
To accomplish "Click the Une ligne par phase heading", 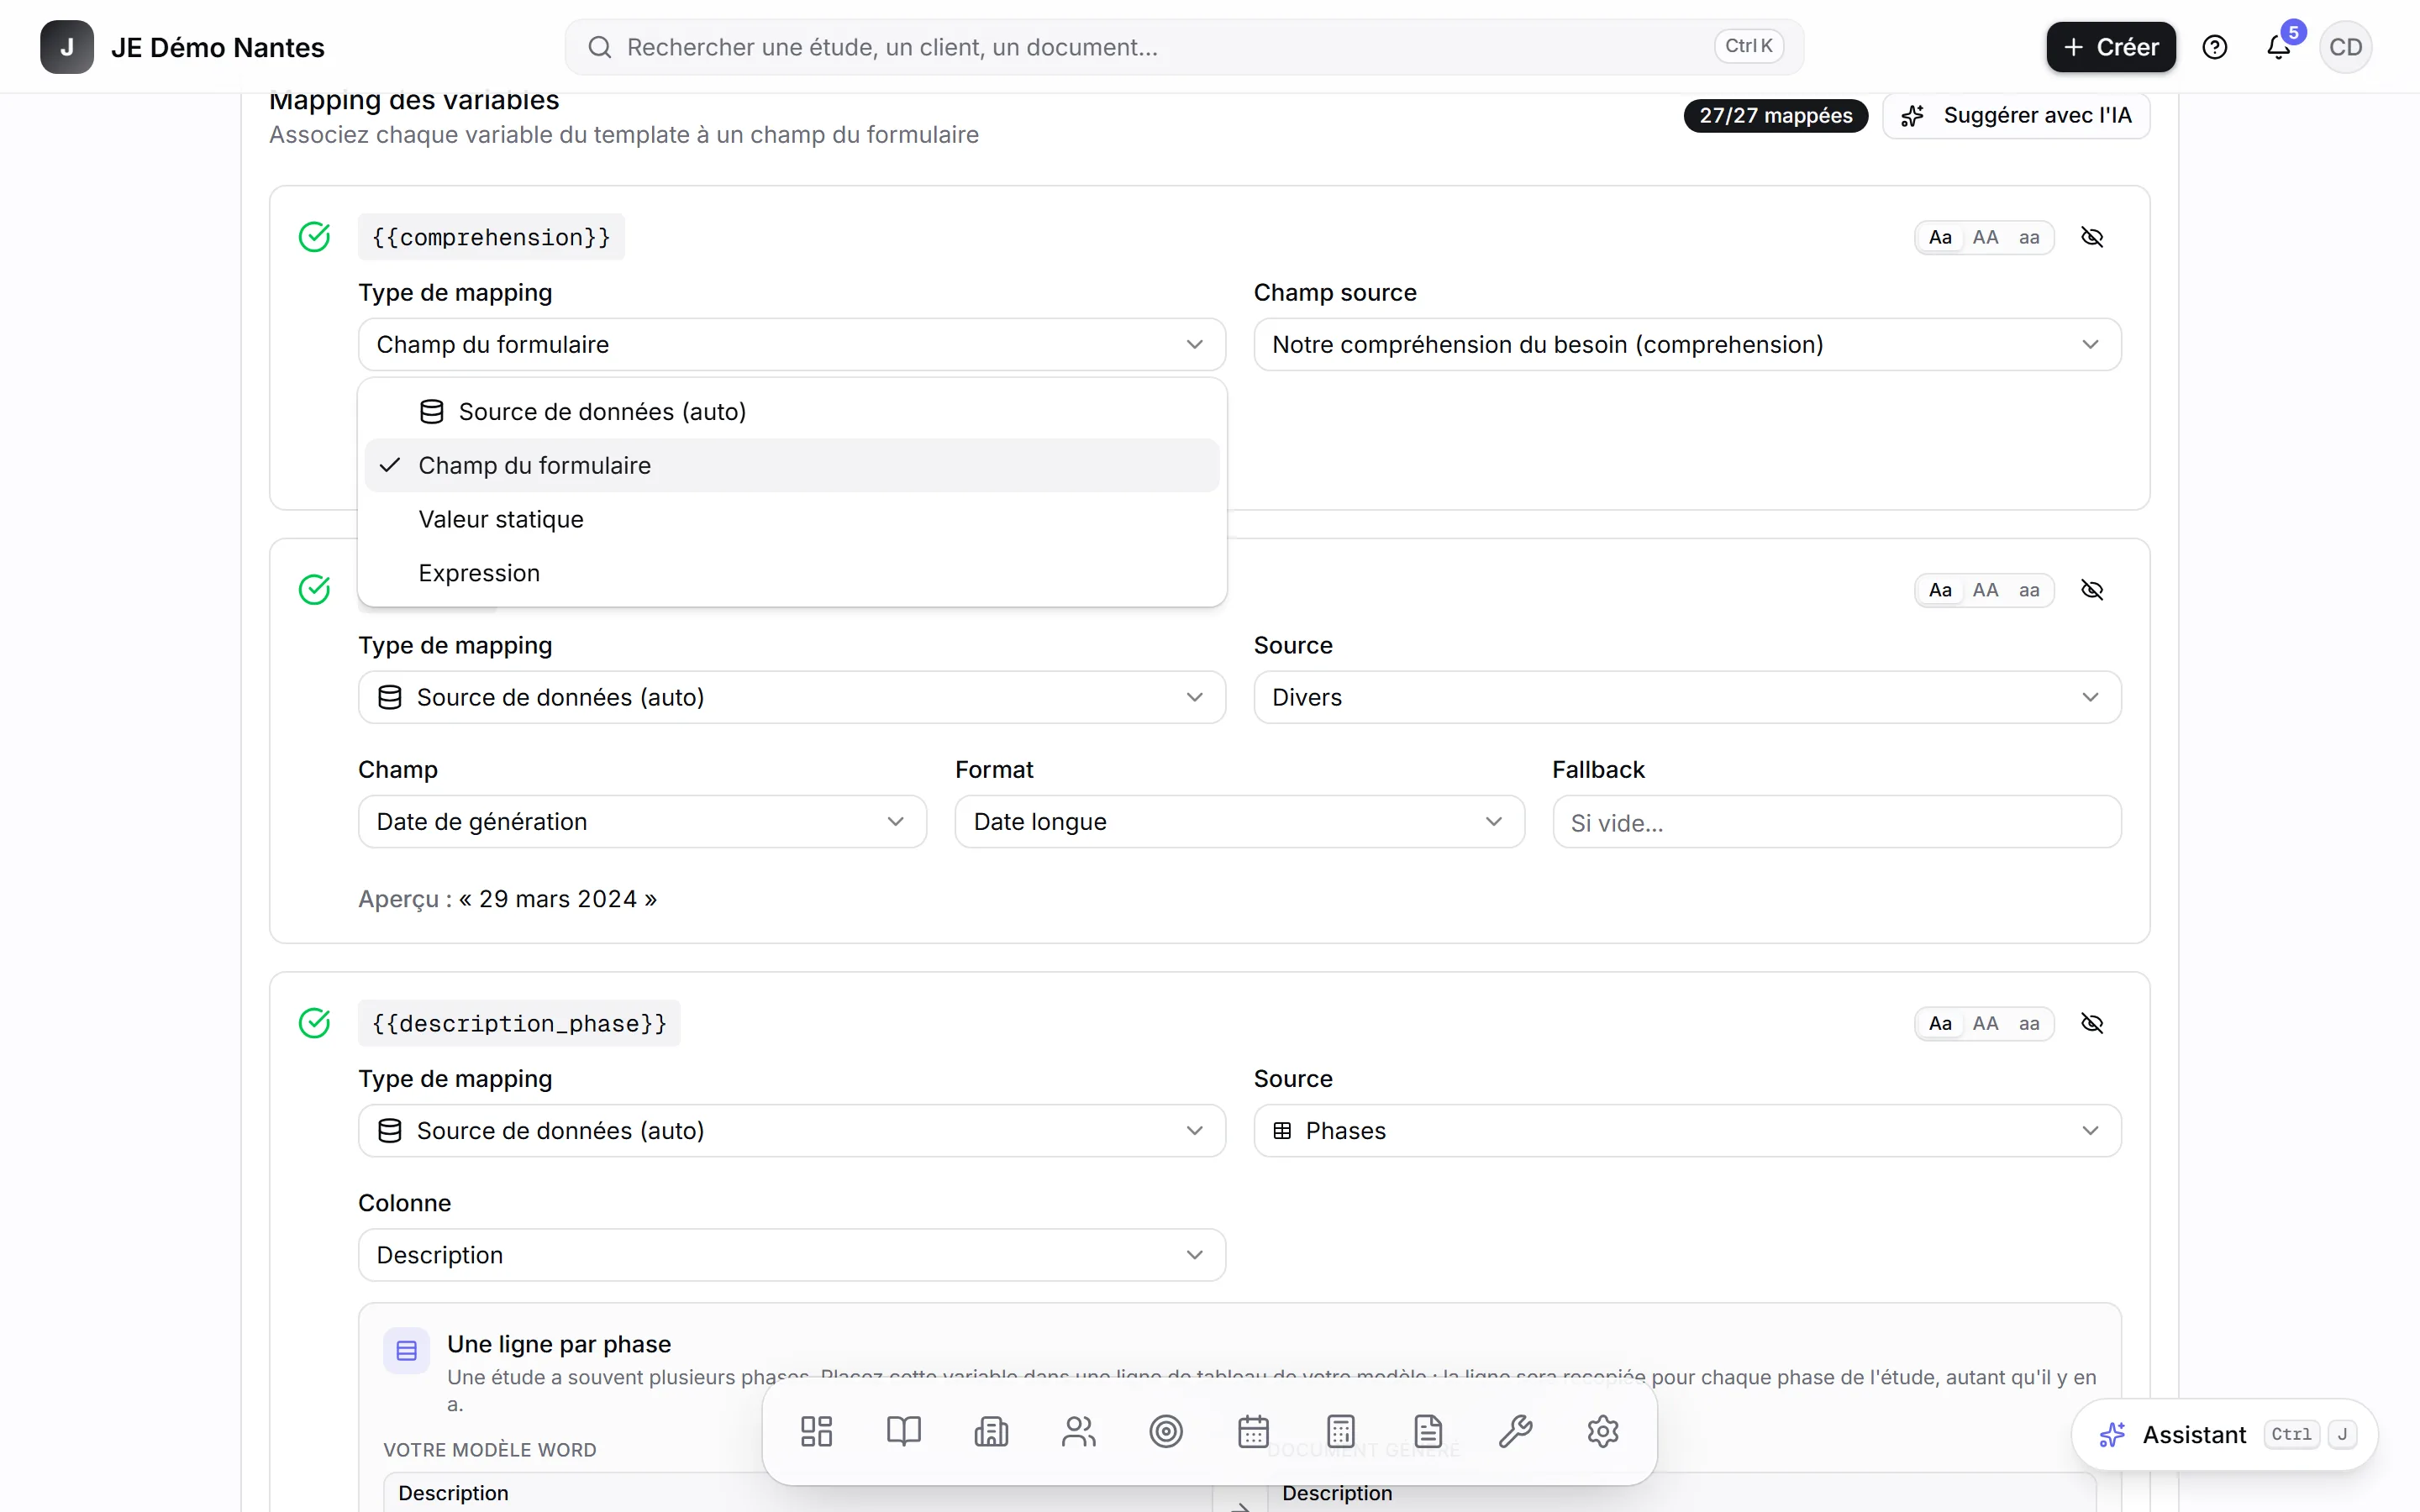I will coord(559,1344).
